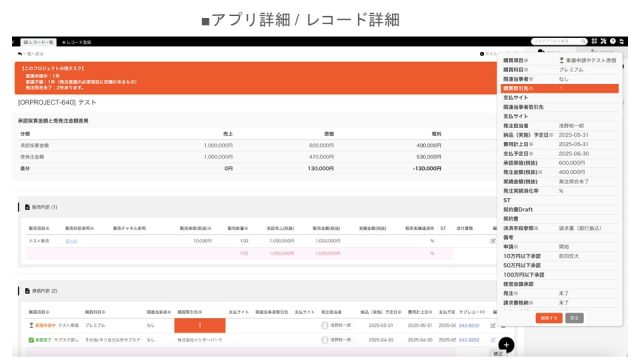
Task: Click the magnifier icon in the search box
Action: (583, 41)
